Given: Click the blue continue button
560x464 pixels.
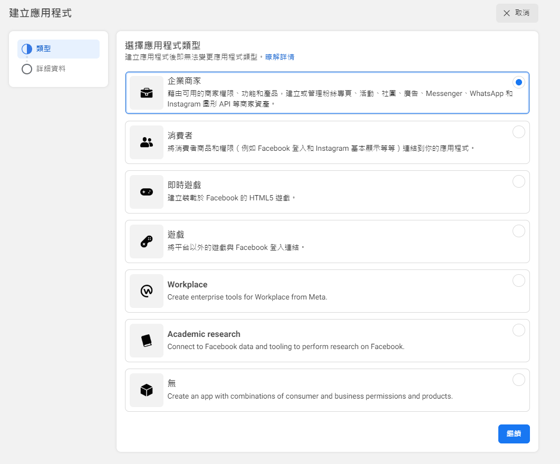Looking at the screenshot, I should 514,434.
